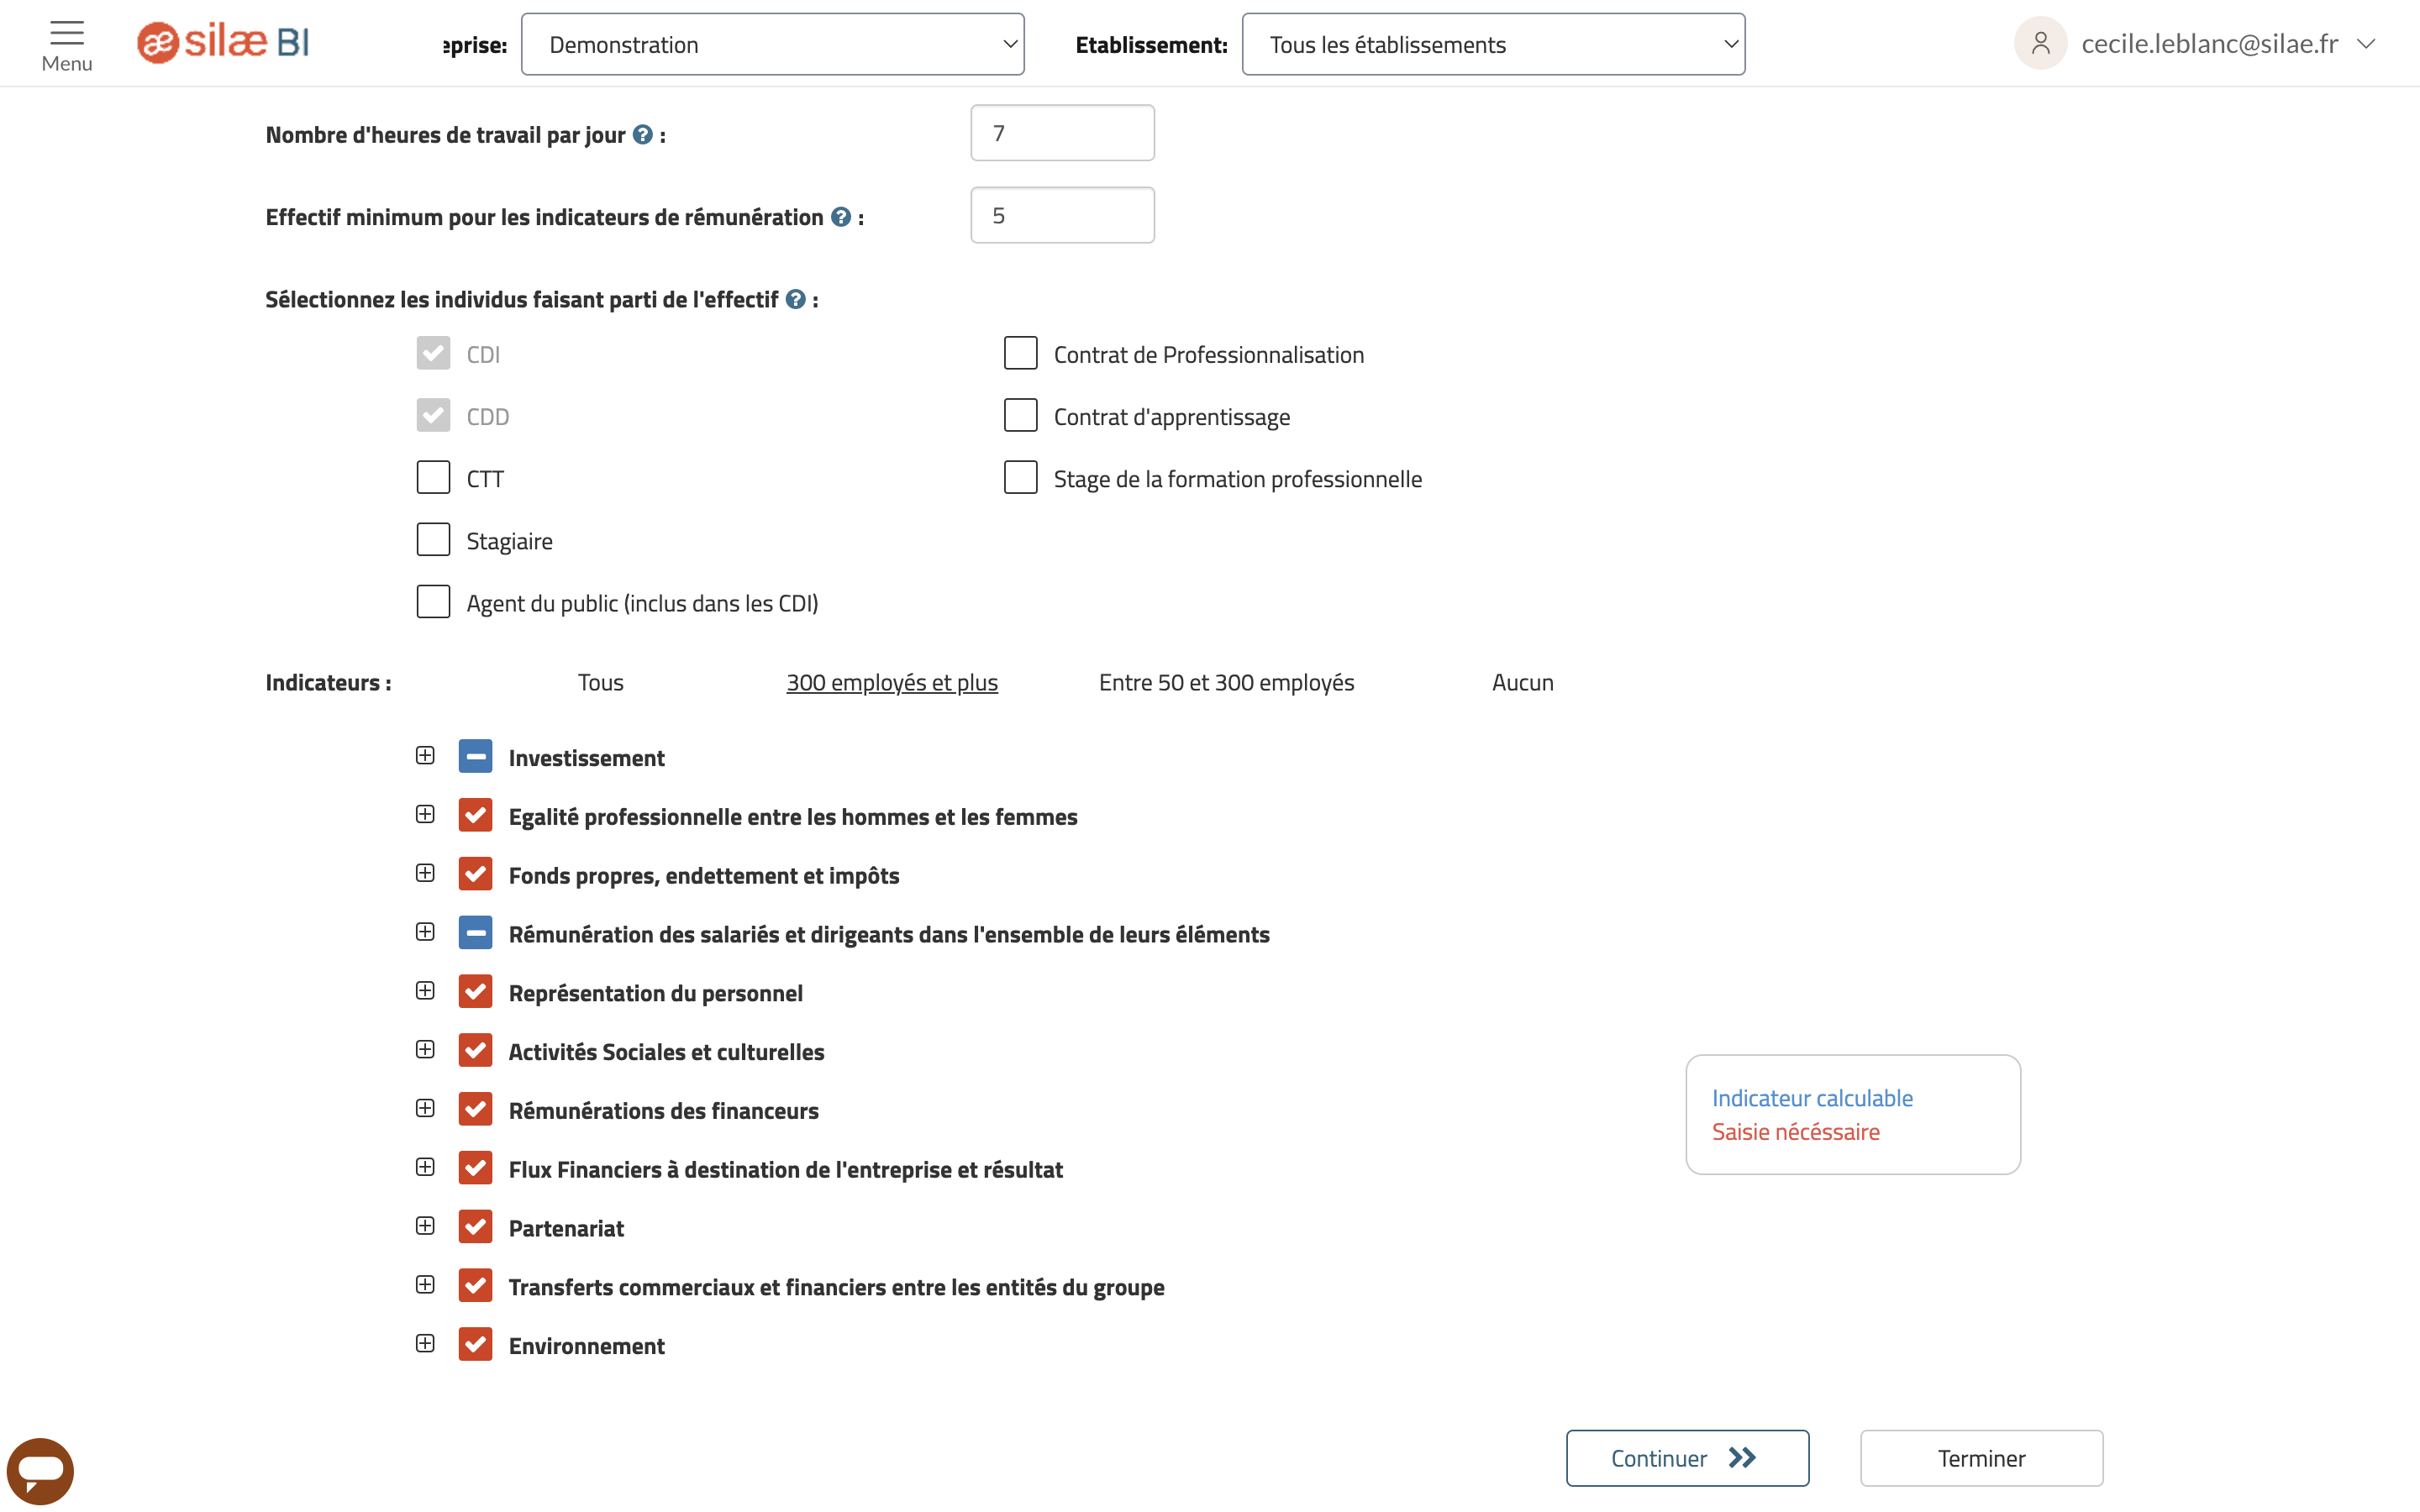
Task: Open the Entreprise dropdown selector
Action: tap(774, 44)
